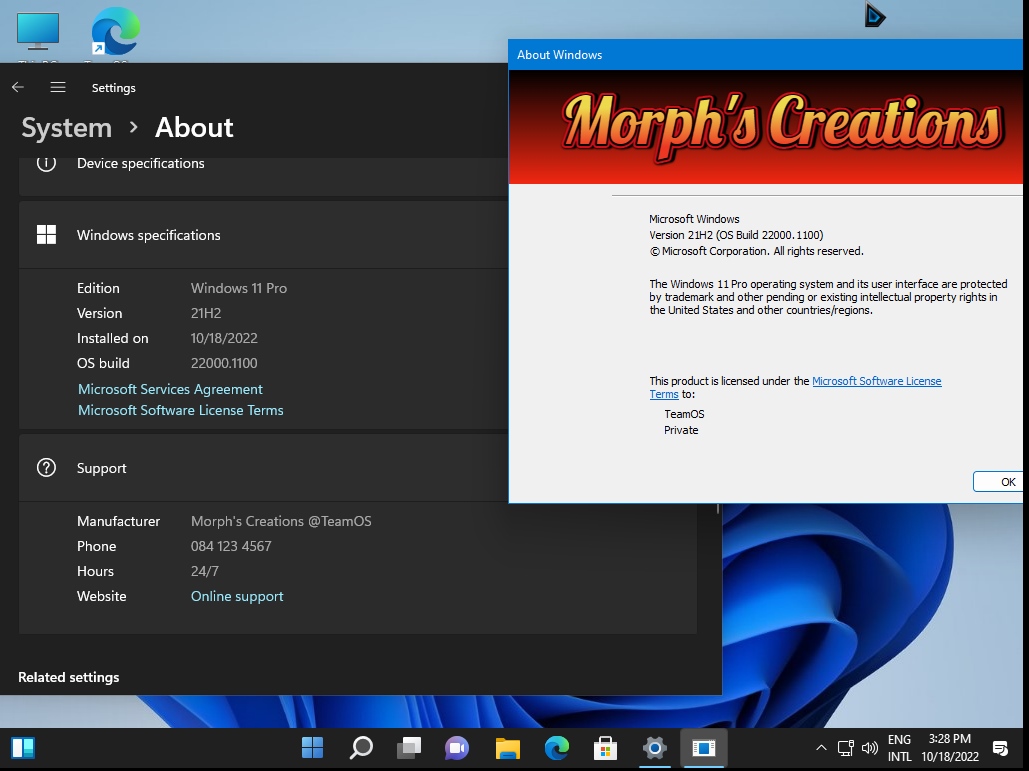The image size is (1029, 771).
Task: Open the Settings hamburger navigation menu
Action: coord(58,88)
